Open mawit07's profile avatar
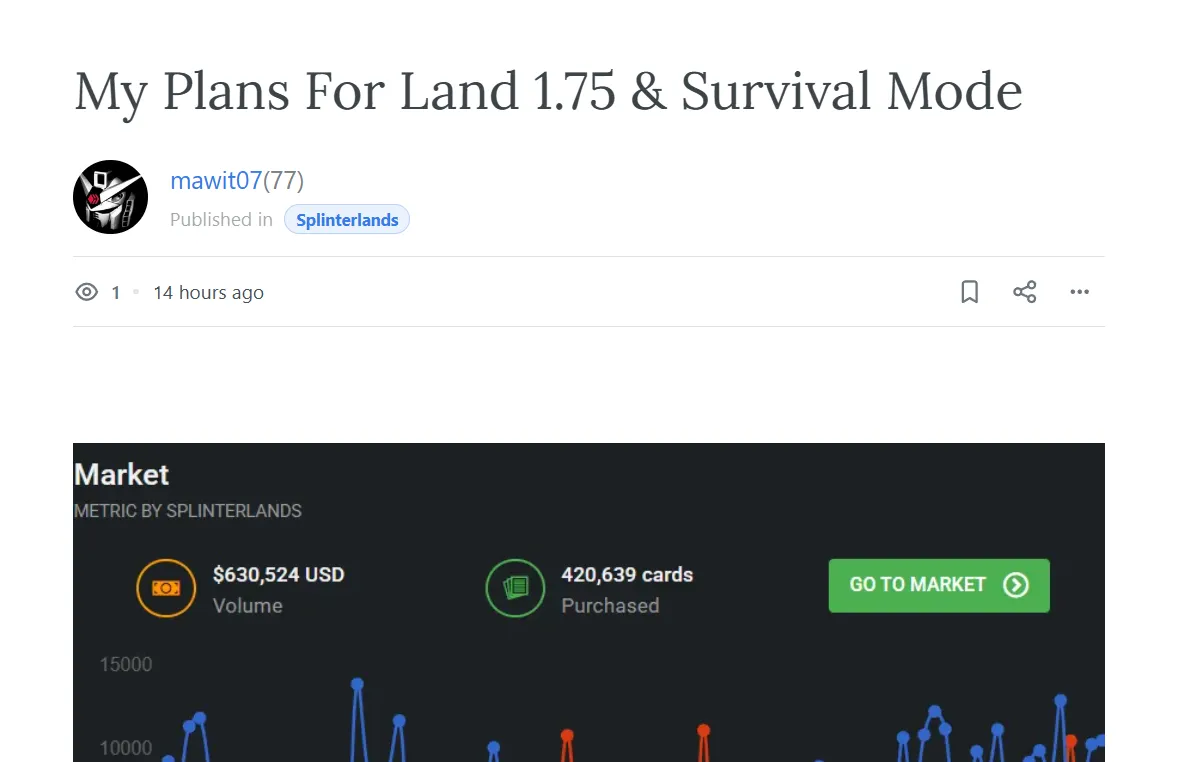This screenshot has width=1182, height=762. pyautogui.click(x=111, y=197)
